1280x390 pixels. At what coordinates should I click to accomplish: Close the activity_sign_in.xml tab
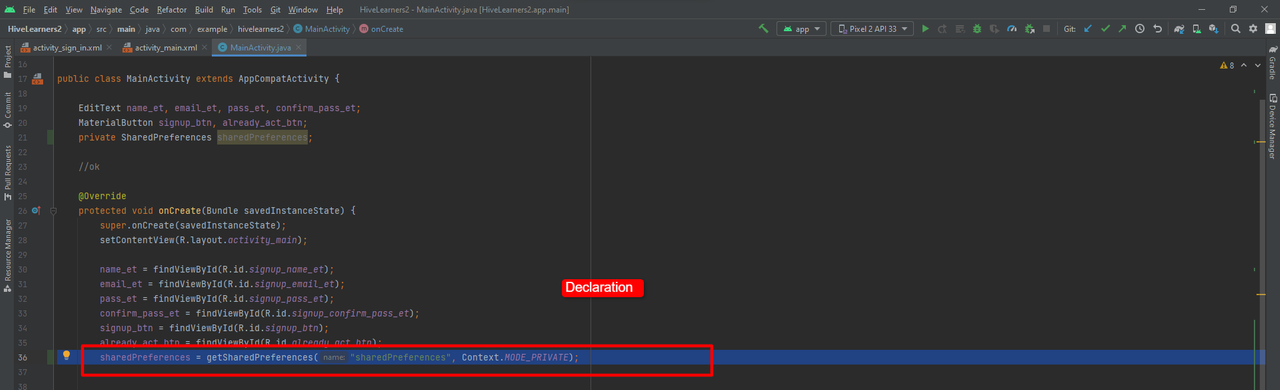109,47
